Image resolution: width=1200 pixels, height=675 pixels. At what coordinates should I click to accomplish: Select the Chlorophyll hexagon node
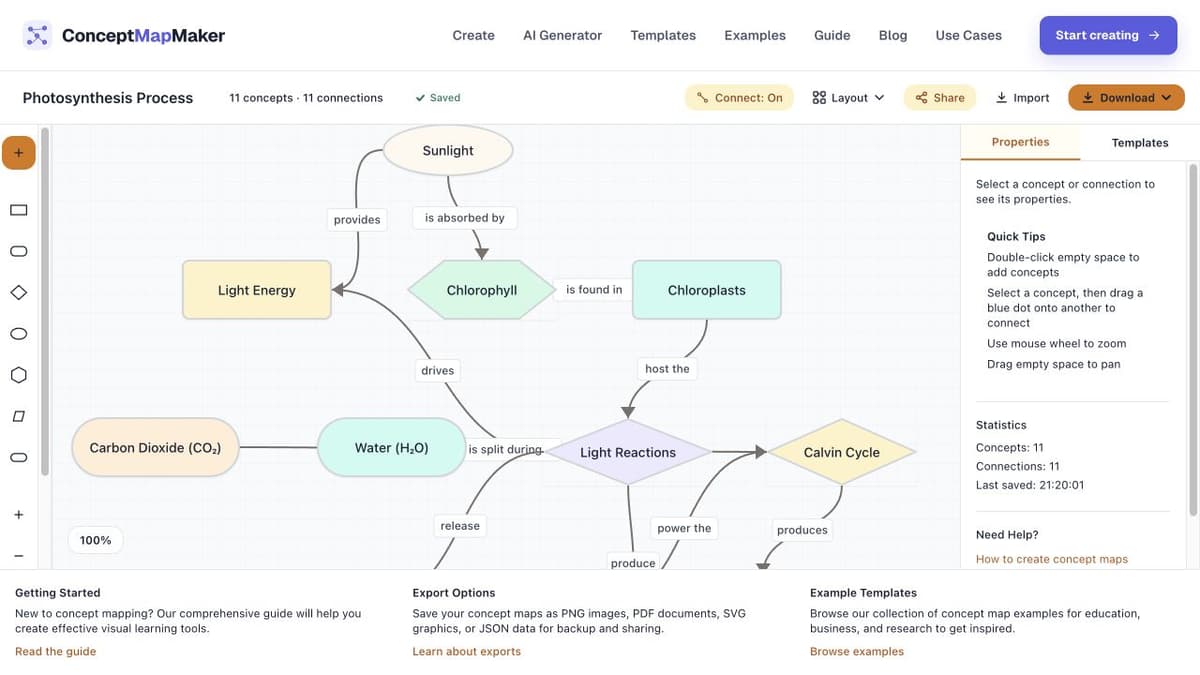click(x=482, y=290)
